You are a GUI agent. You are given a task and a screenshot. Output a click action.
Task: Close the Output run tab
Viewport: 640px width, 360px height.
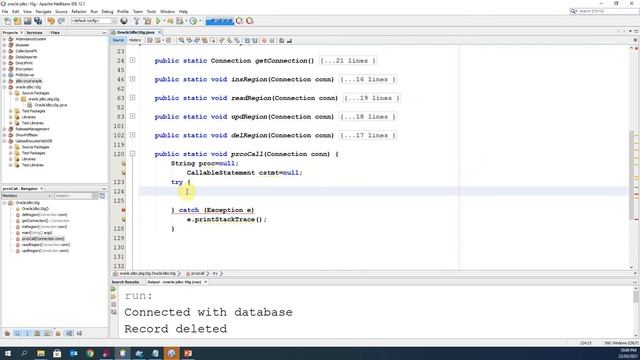click(206, 282)
